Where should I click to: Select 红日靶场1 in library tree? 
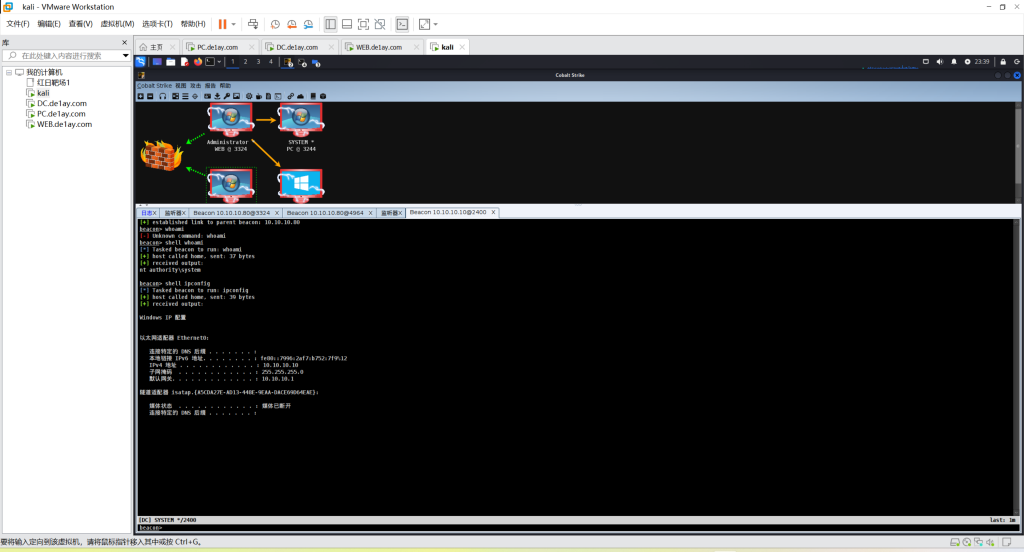click(53, 82)
